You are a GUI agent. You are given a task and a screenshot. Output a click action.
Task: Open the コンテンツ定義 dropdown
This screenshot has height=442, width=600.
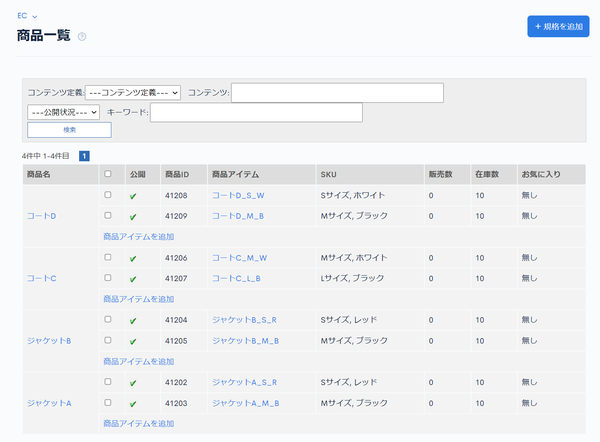133,93
